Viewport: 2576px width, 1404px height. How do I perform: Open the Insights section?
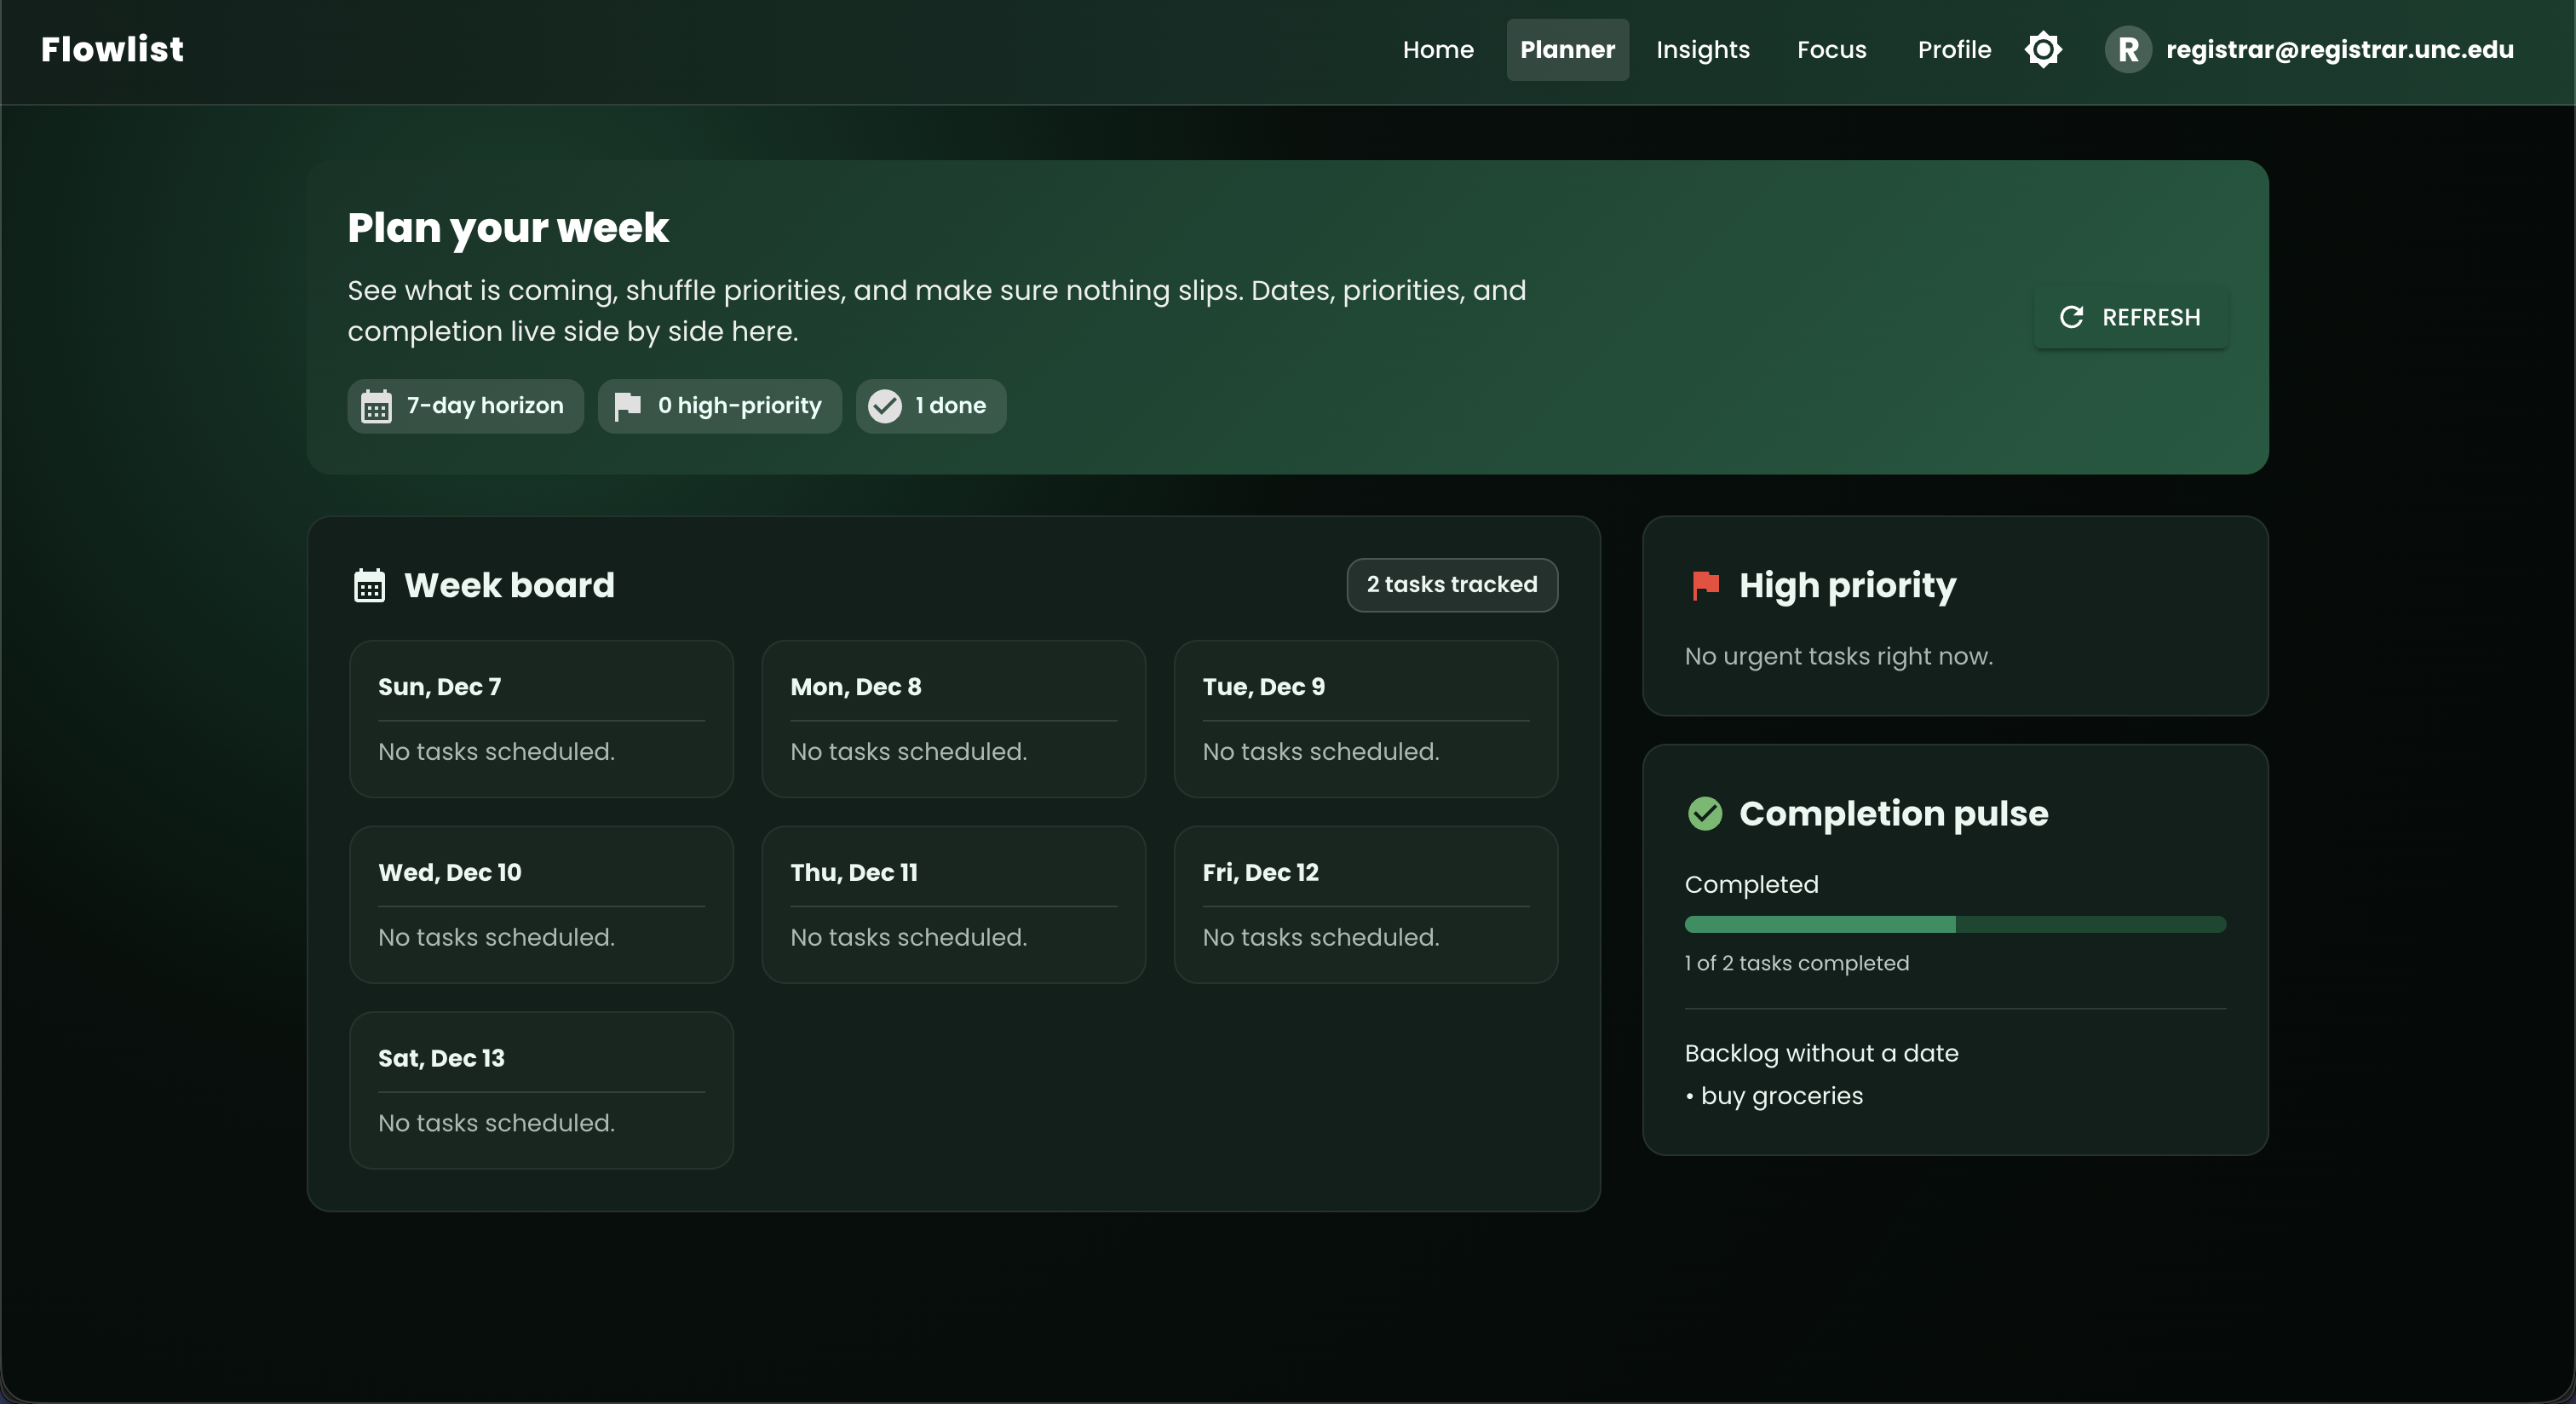[x=1703, y=49]
